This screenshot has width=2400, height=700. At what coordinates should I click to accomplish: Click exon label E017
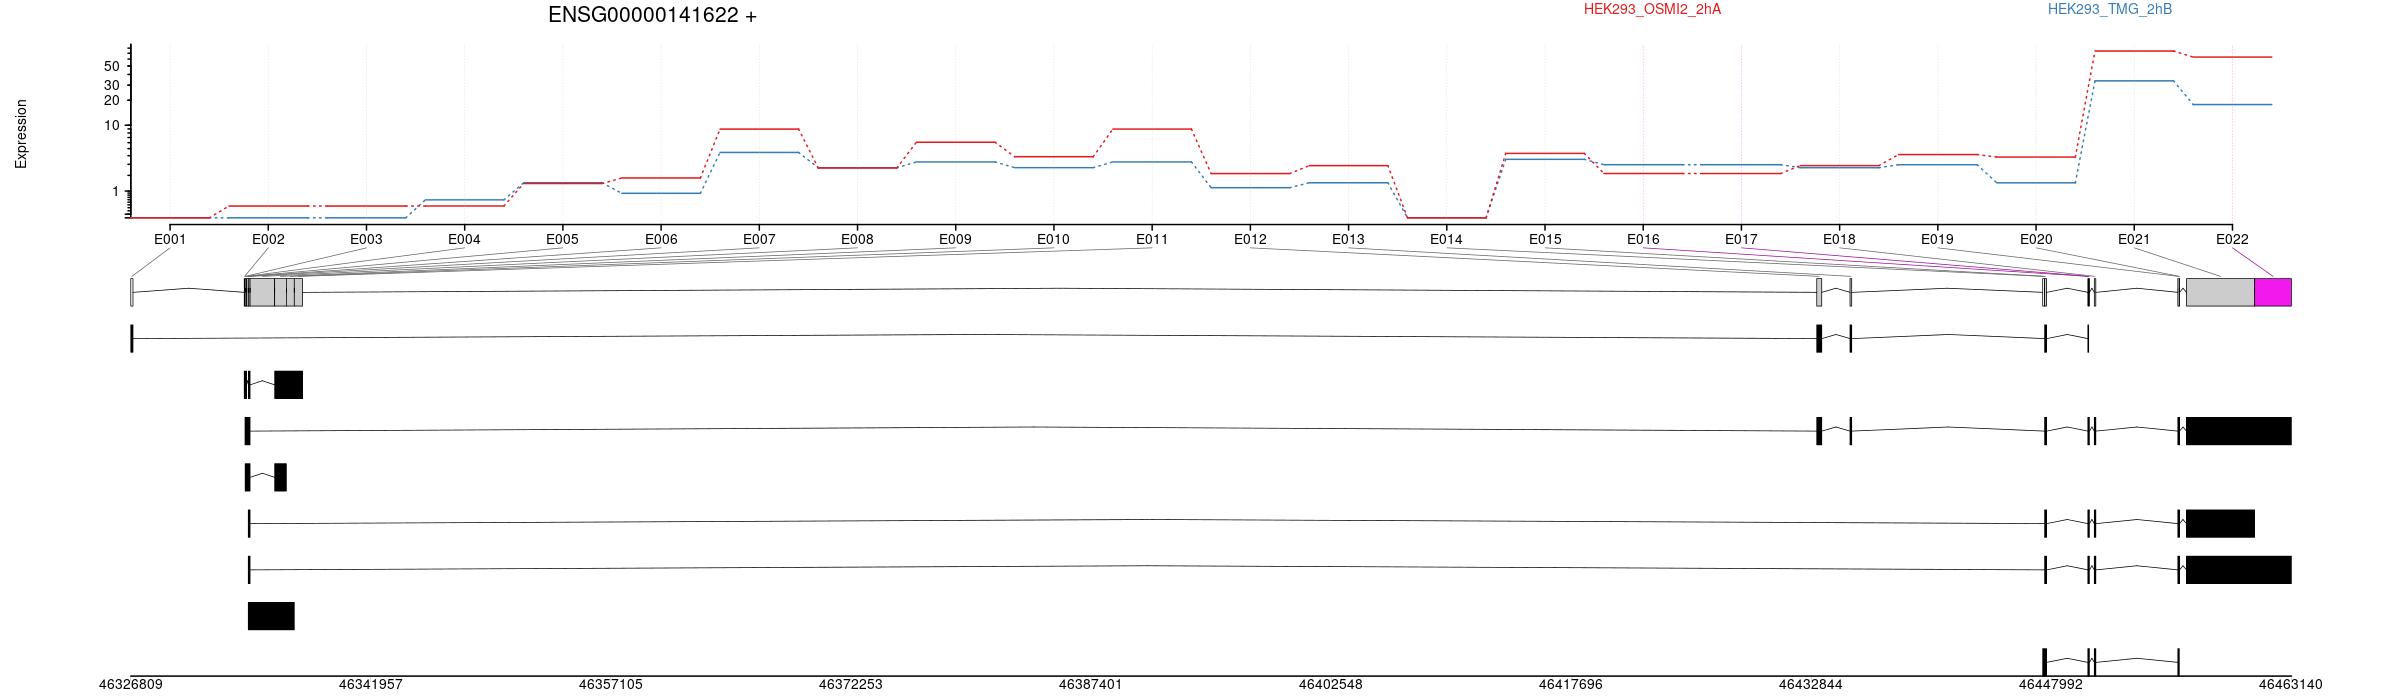[1741, 239]
